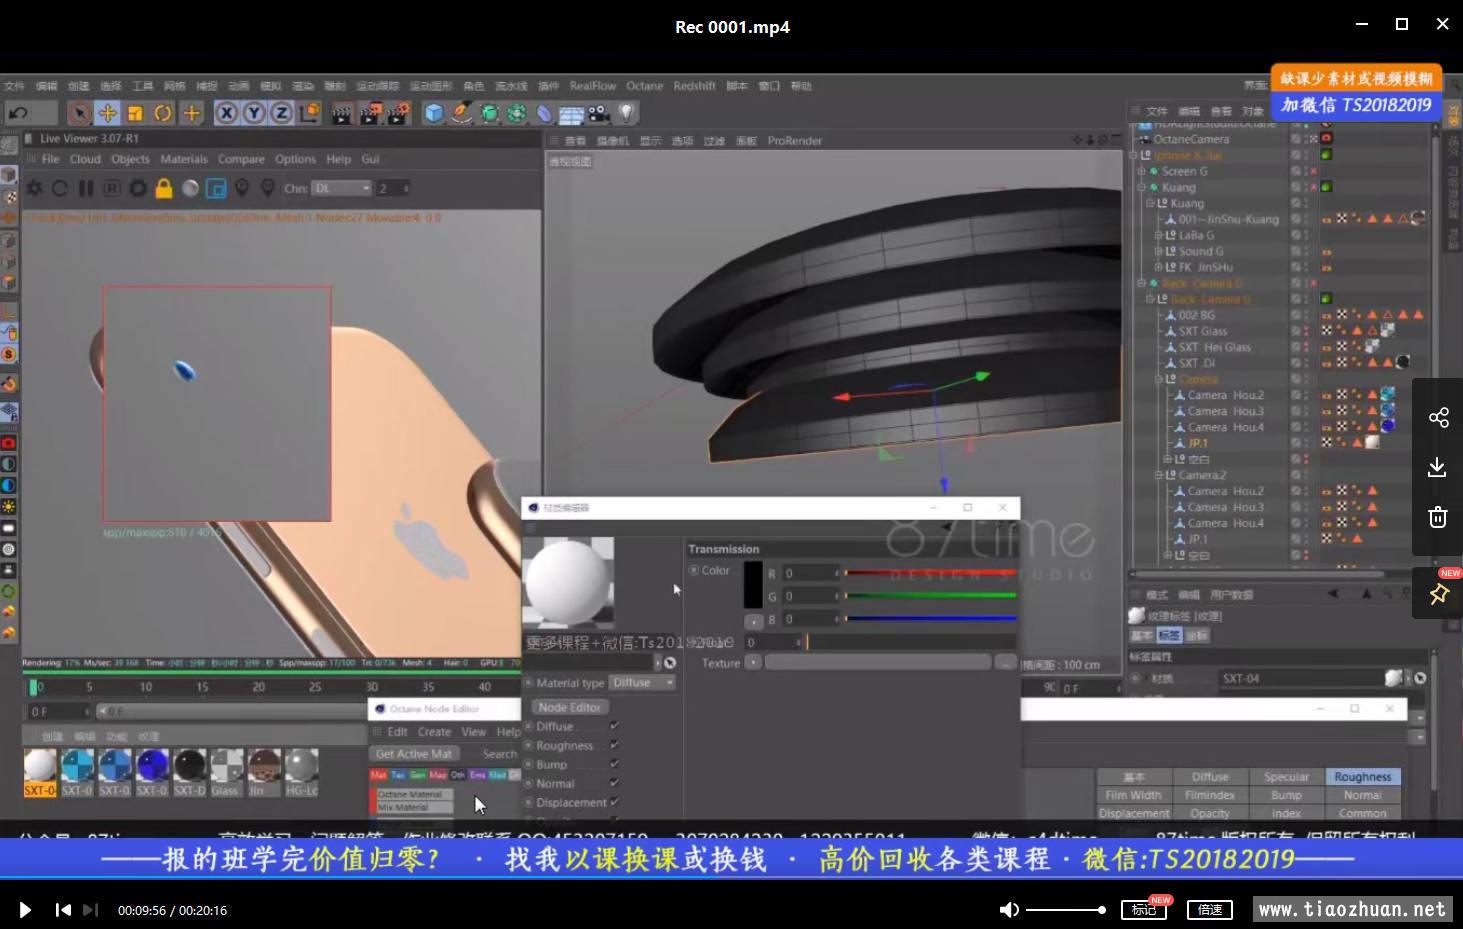This screenshot has width=1463, height=929.
Task: Toggle the Z axis lock
Action: click(282, 113)
